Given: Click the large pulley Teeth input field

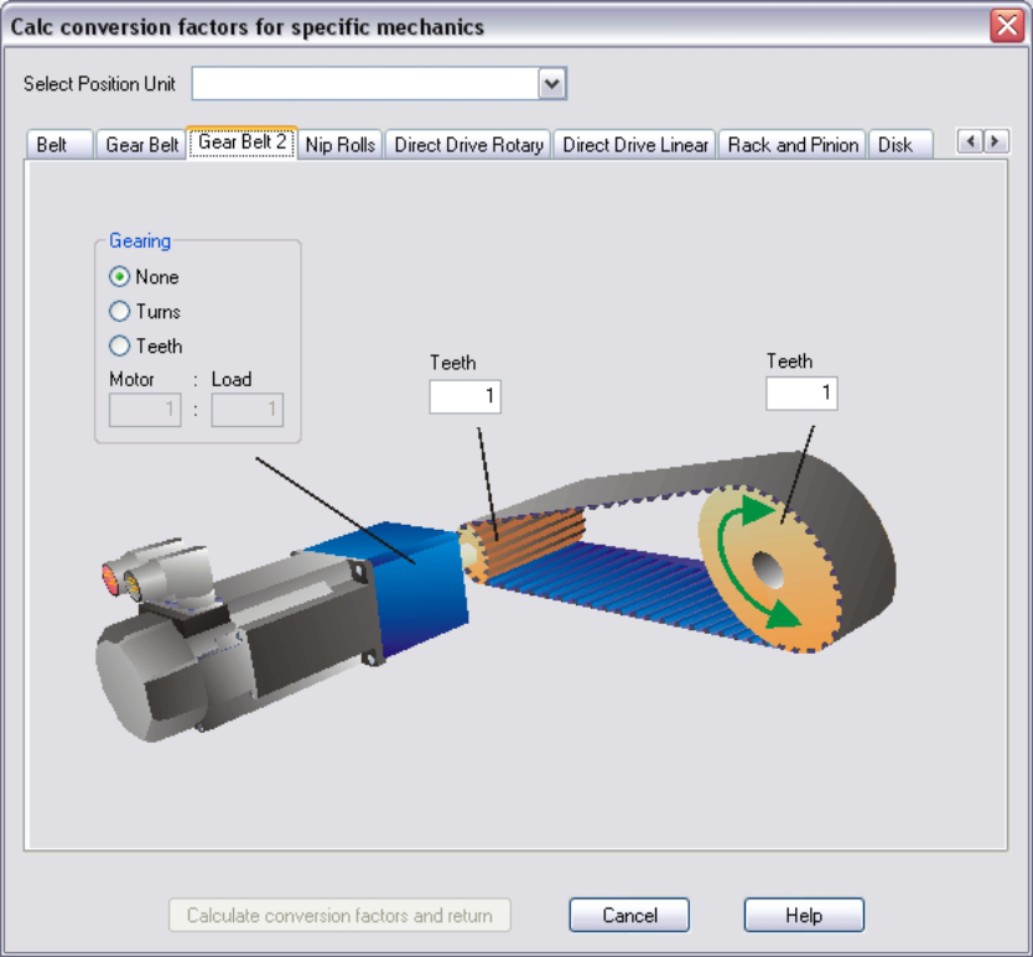Looking at the screenshot, I should click(x=801, y=394).
